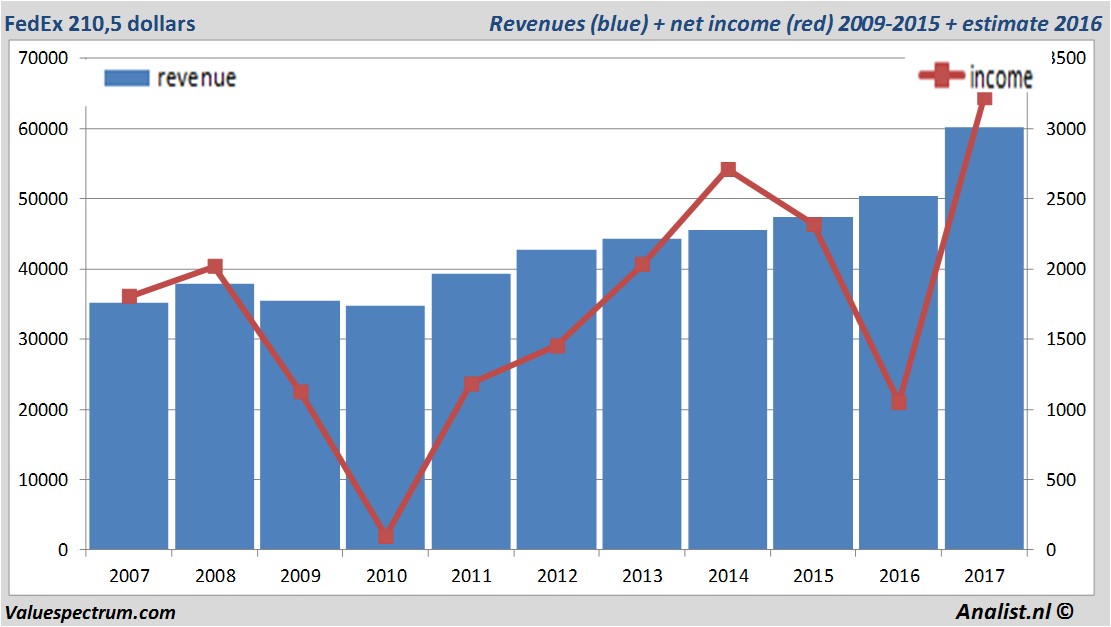Viewport: 1111px width, 627px height.
Task: Select the 2007 revenue bar
Action: pyautogui.click(x=129, y=426)
